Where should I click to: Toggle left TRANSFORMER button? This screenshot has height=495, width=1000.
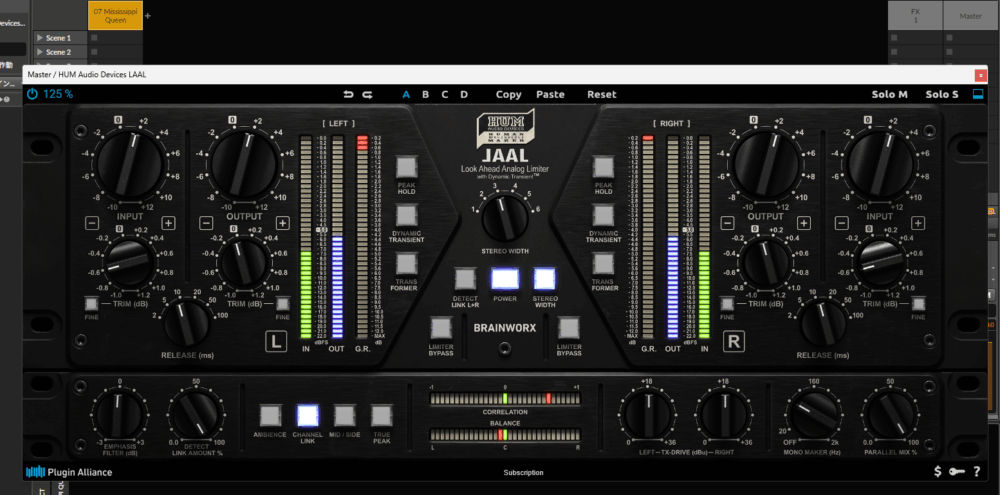click(406, 263)
